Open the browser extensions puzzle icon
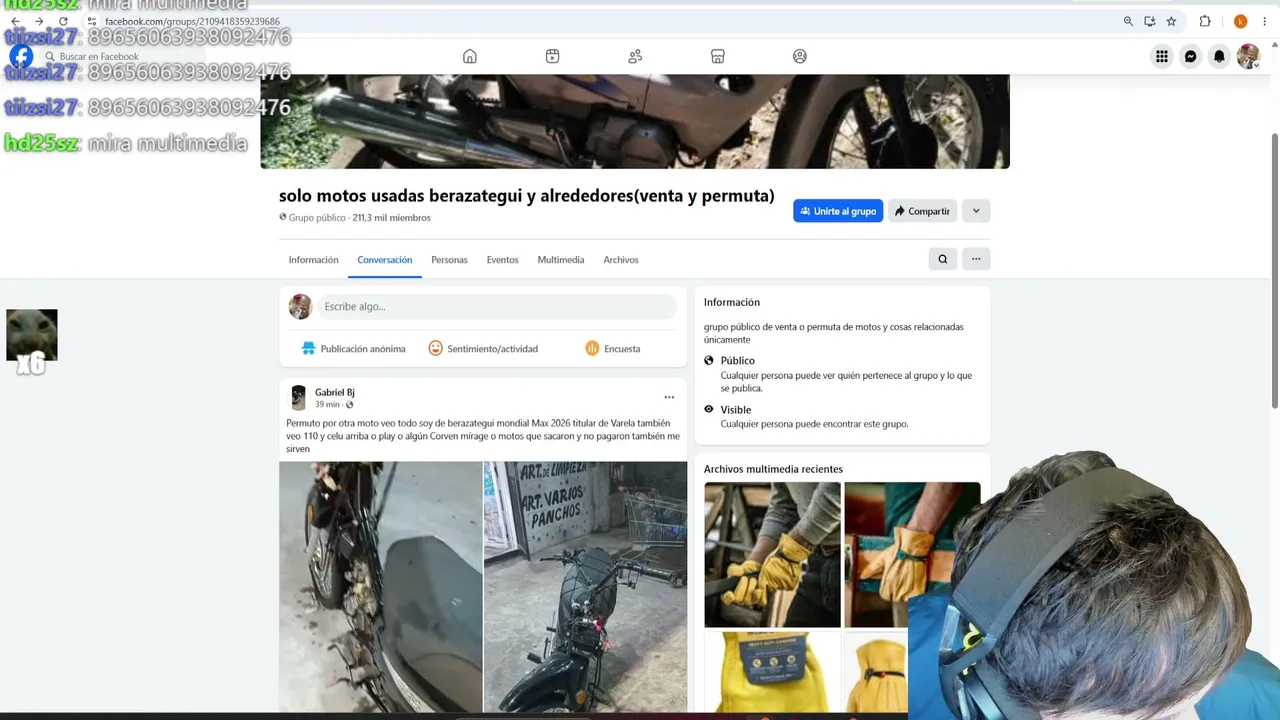1280x720 pixels. click(x=1205, y=21)
